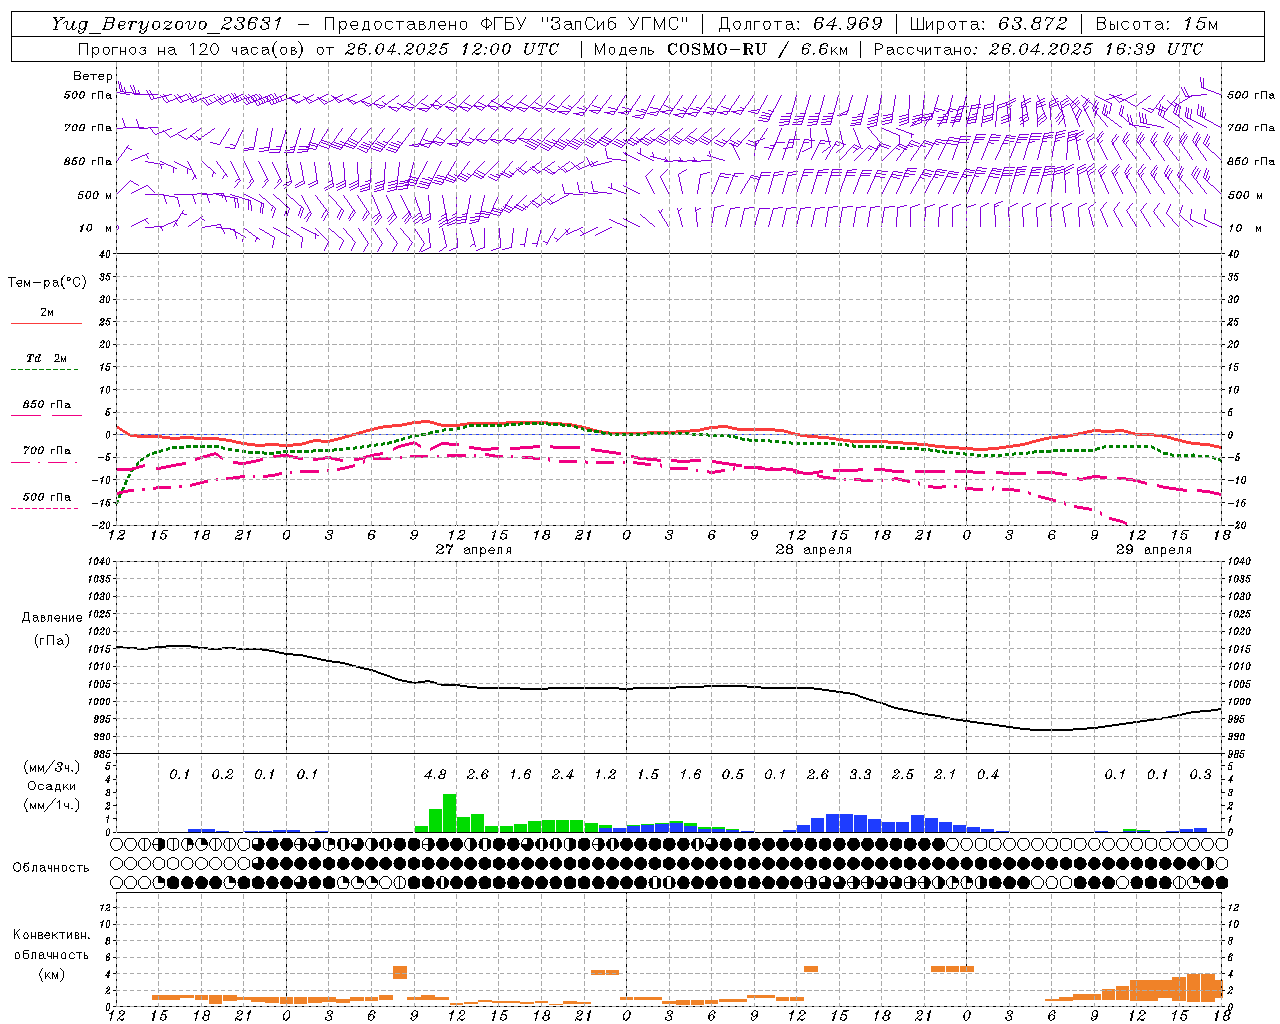Image resolution: width=1280 pixels, height=1024 pixels.
Task: Click the Давление panel label
Action: [52, 618]
